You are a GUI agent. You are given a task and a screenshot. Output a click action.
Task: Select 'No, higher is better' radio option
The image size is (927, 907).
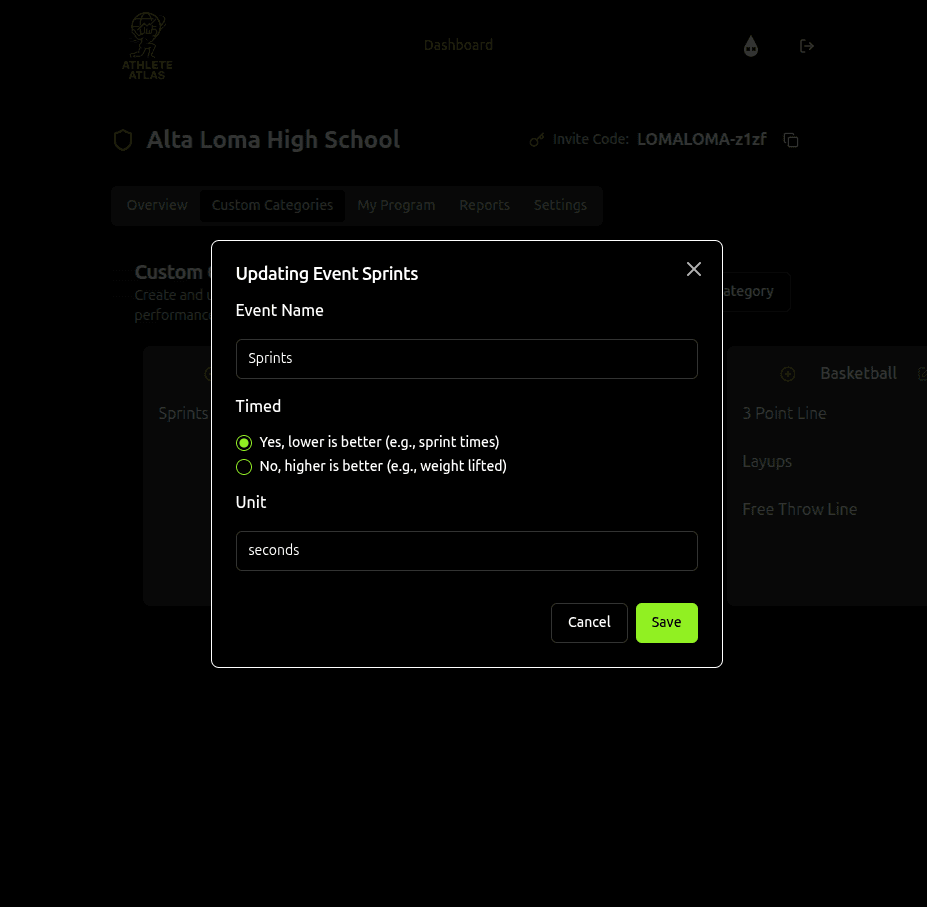tap(244, 467)
